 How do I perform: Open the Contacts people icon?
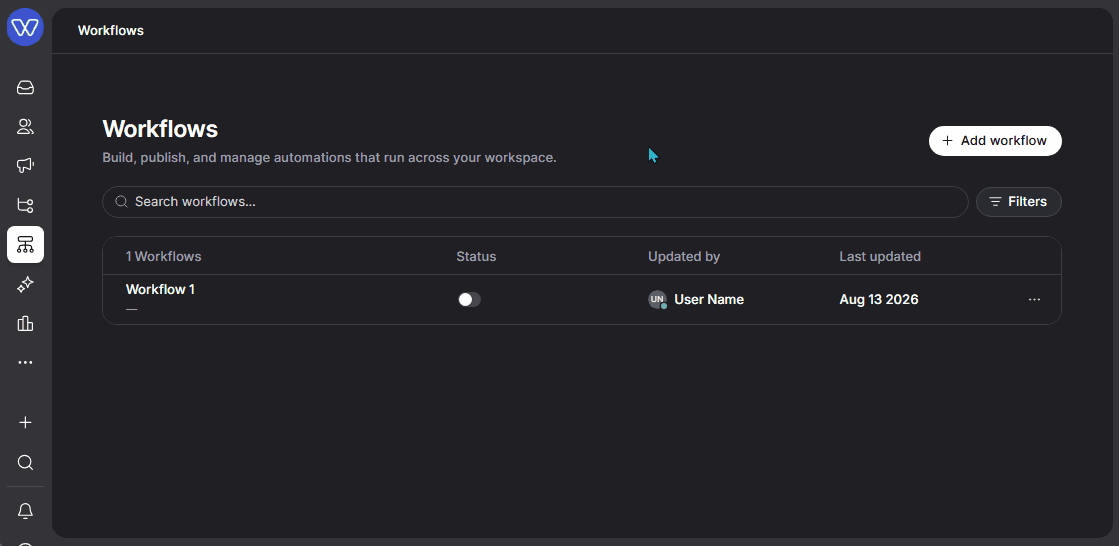(25, 127)
